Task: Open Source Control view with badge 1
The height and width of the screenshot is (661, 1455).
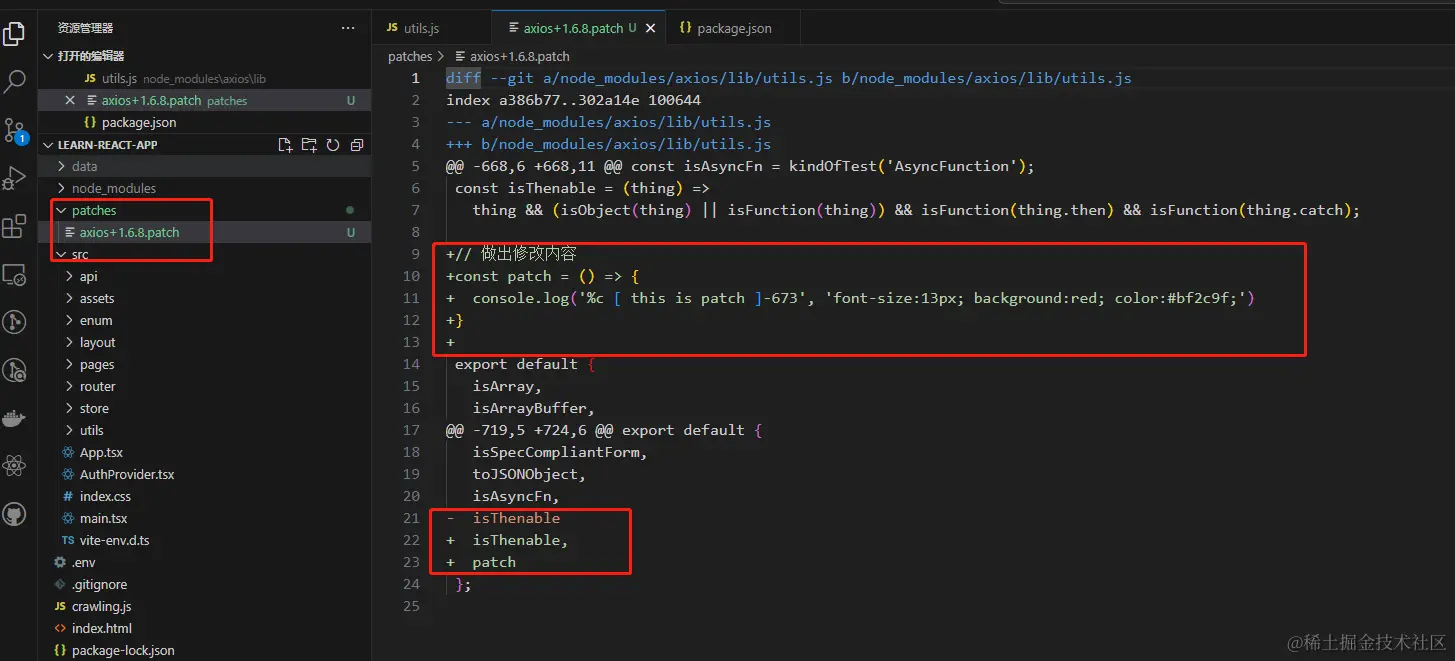Action: point(14,130)
